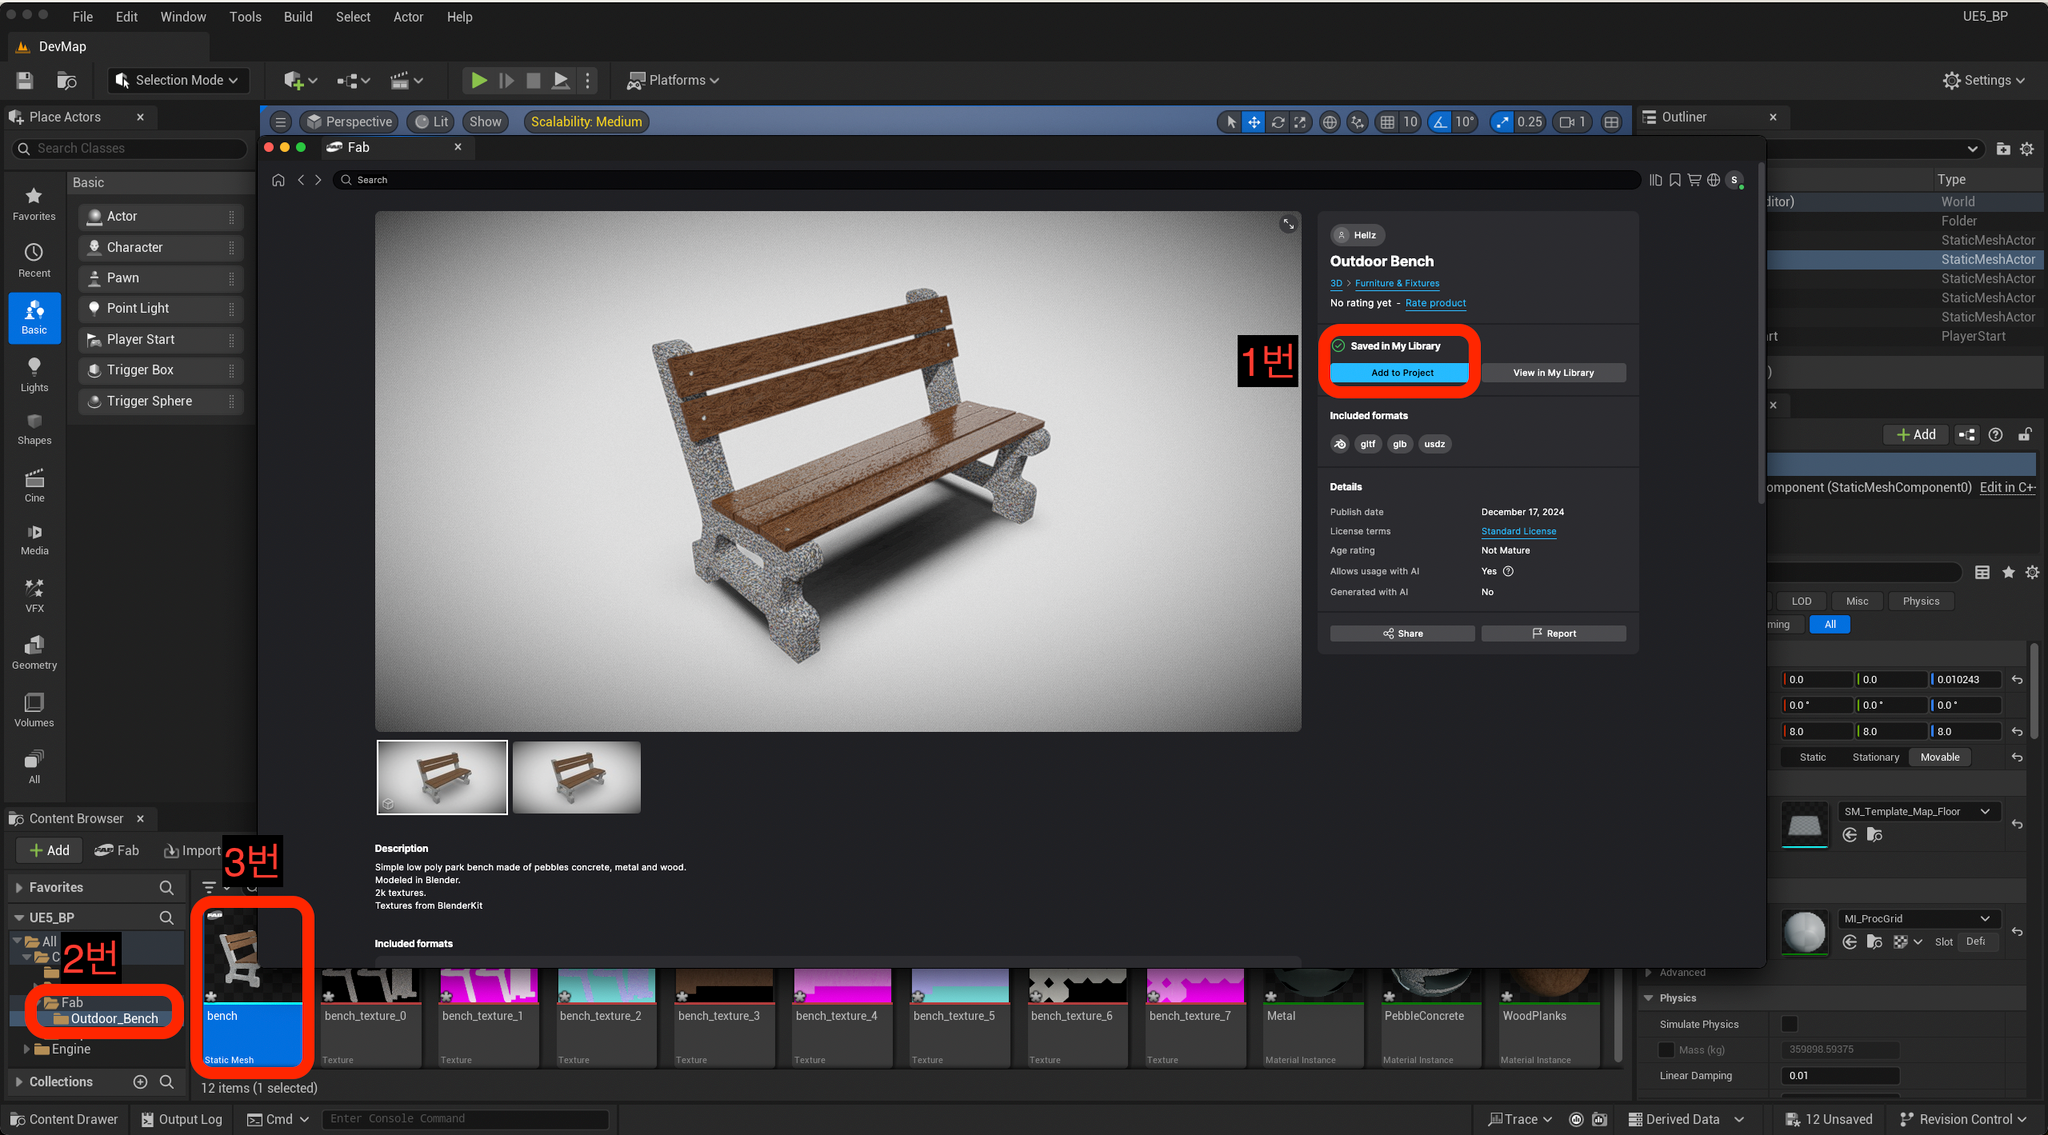Toggle world coordinate system globe icon
The height and width of the screenshot is (1135, 2048).
coord(1329,122)
